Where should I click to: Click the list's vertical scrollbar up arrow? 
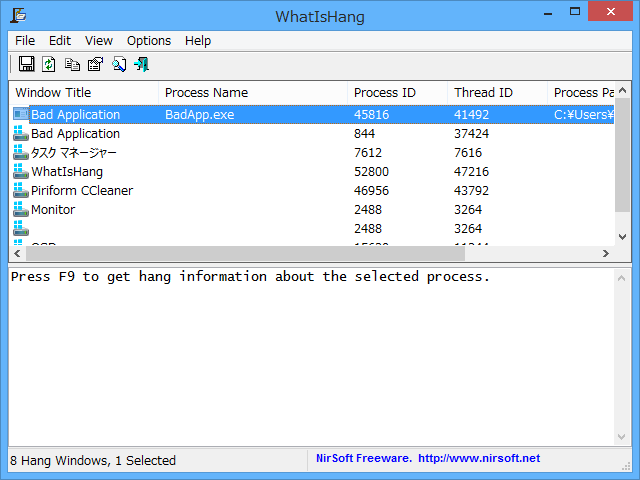tap(622, 90)
